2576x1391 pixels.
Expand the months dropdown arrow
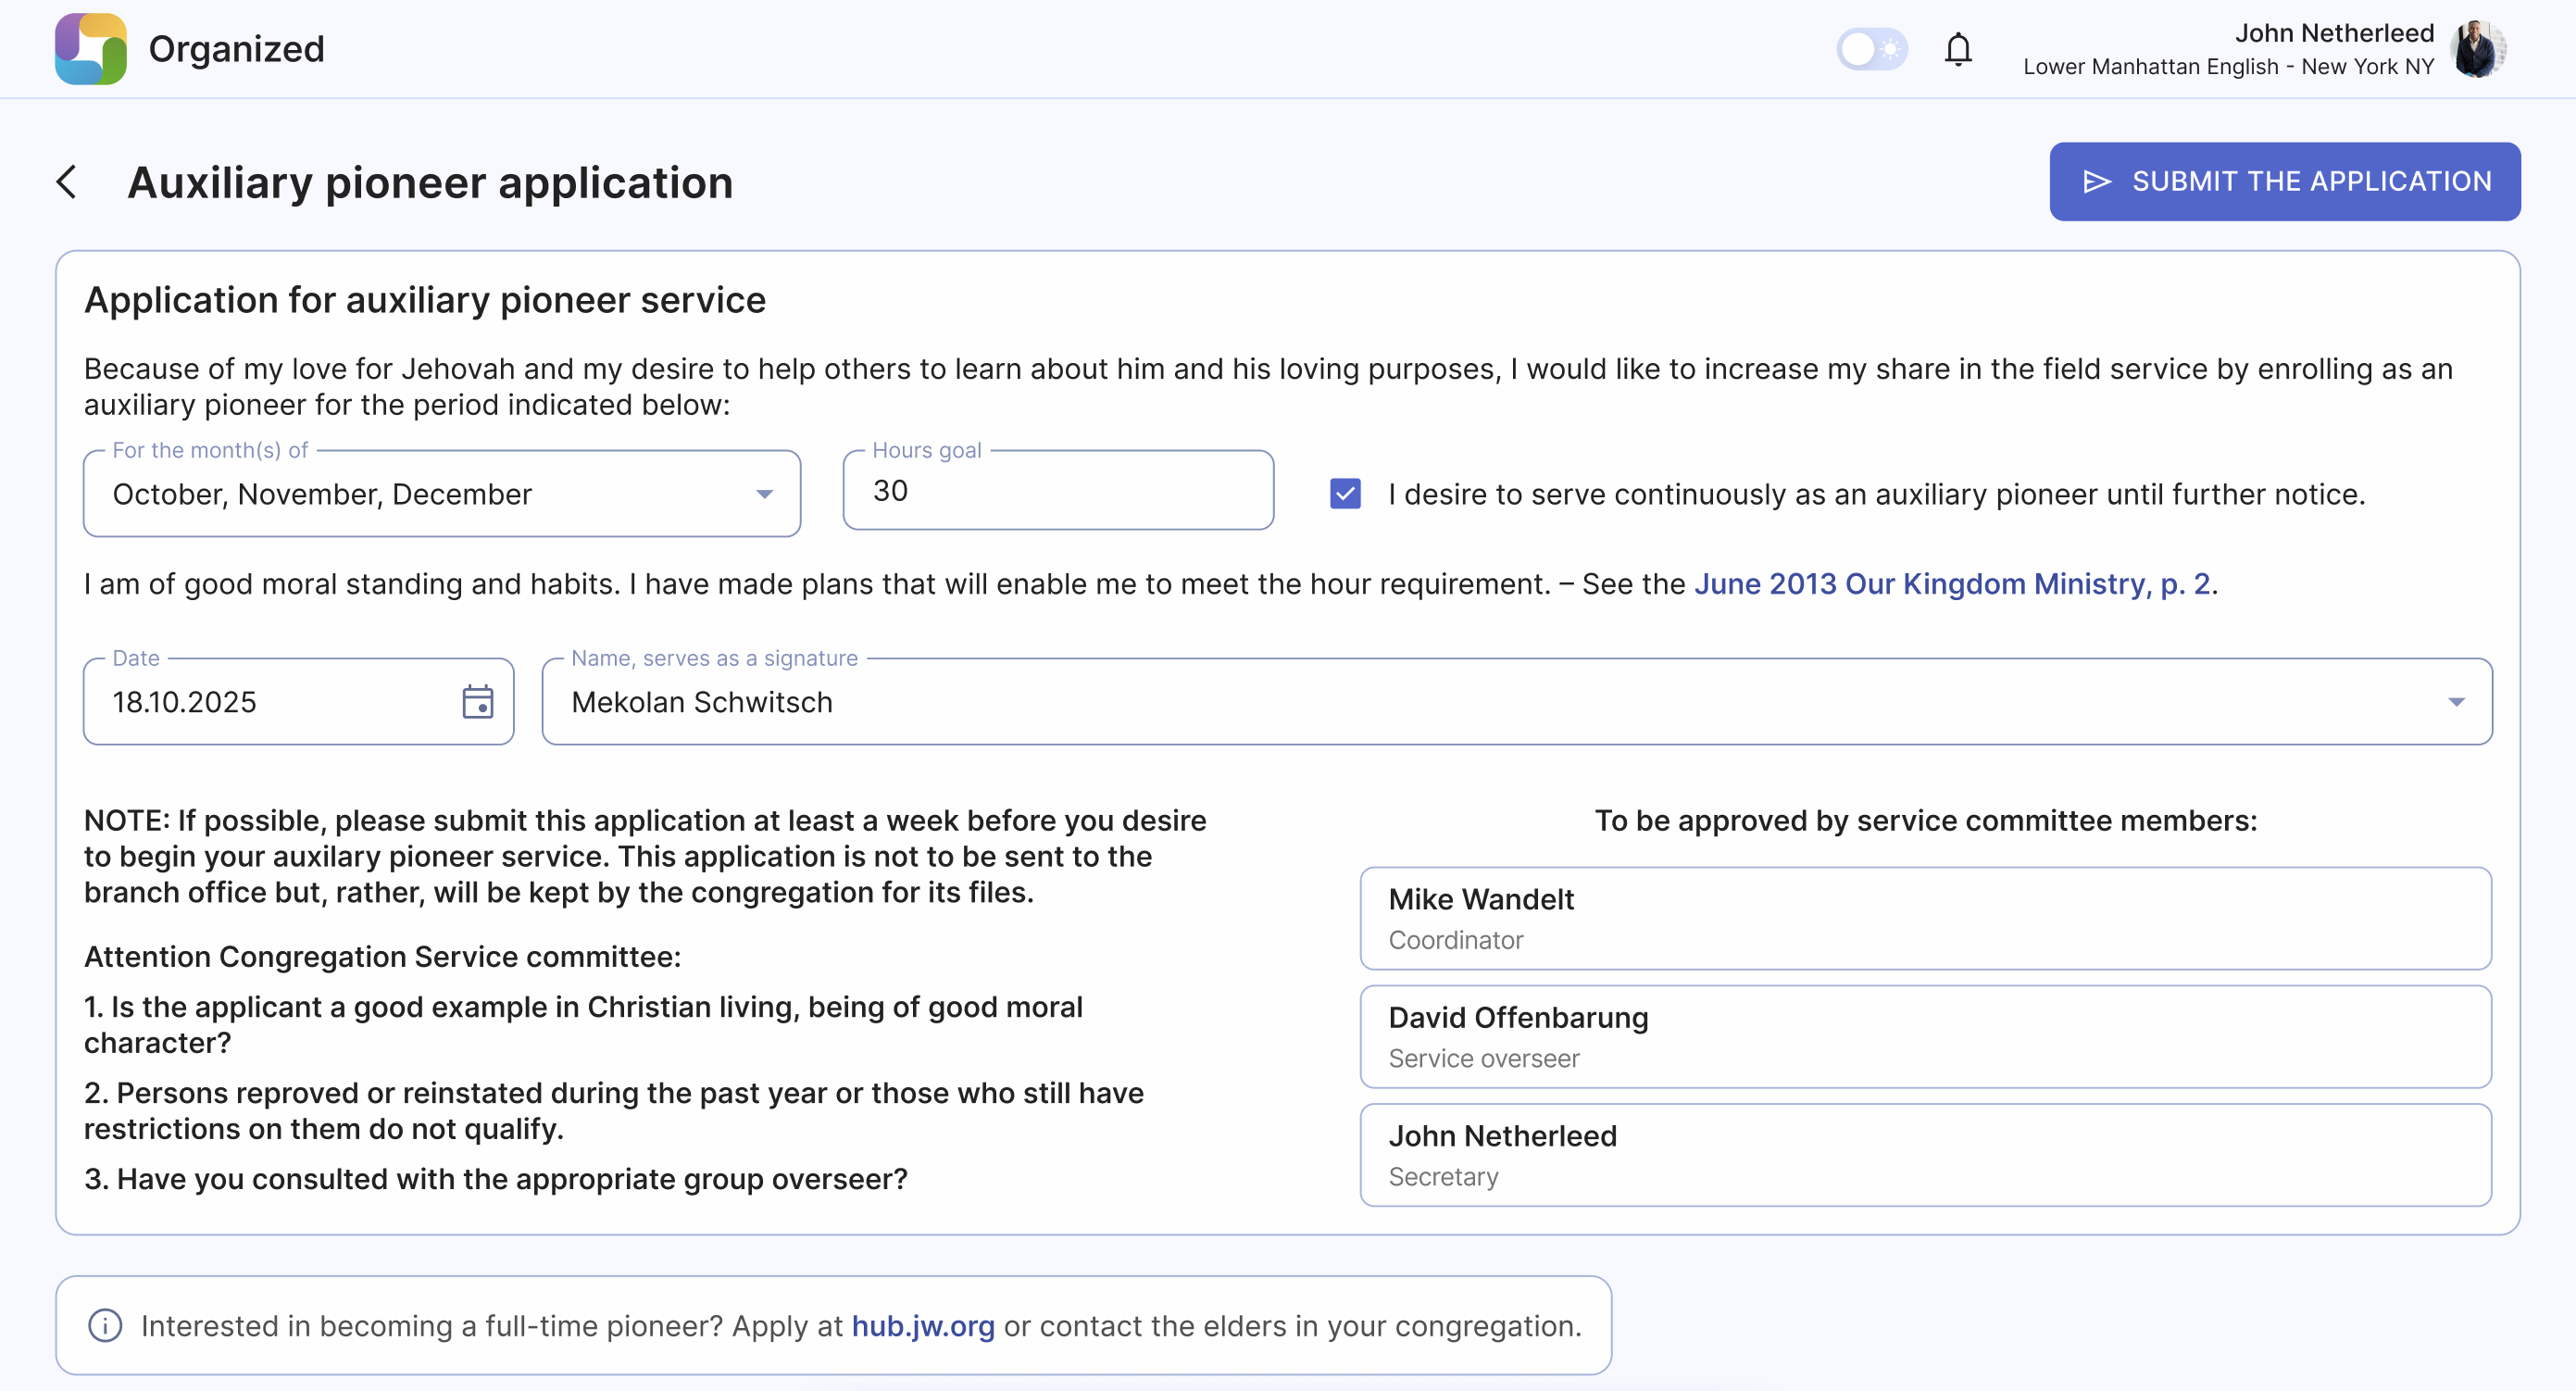pos(764,494)
